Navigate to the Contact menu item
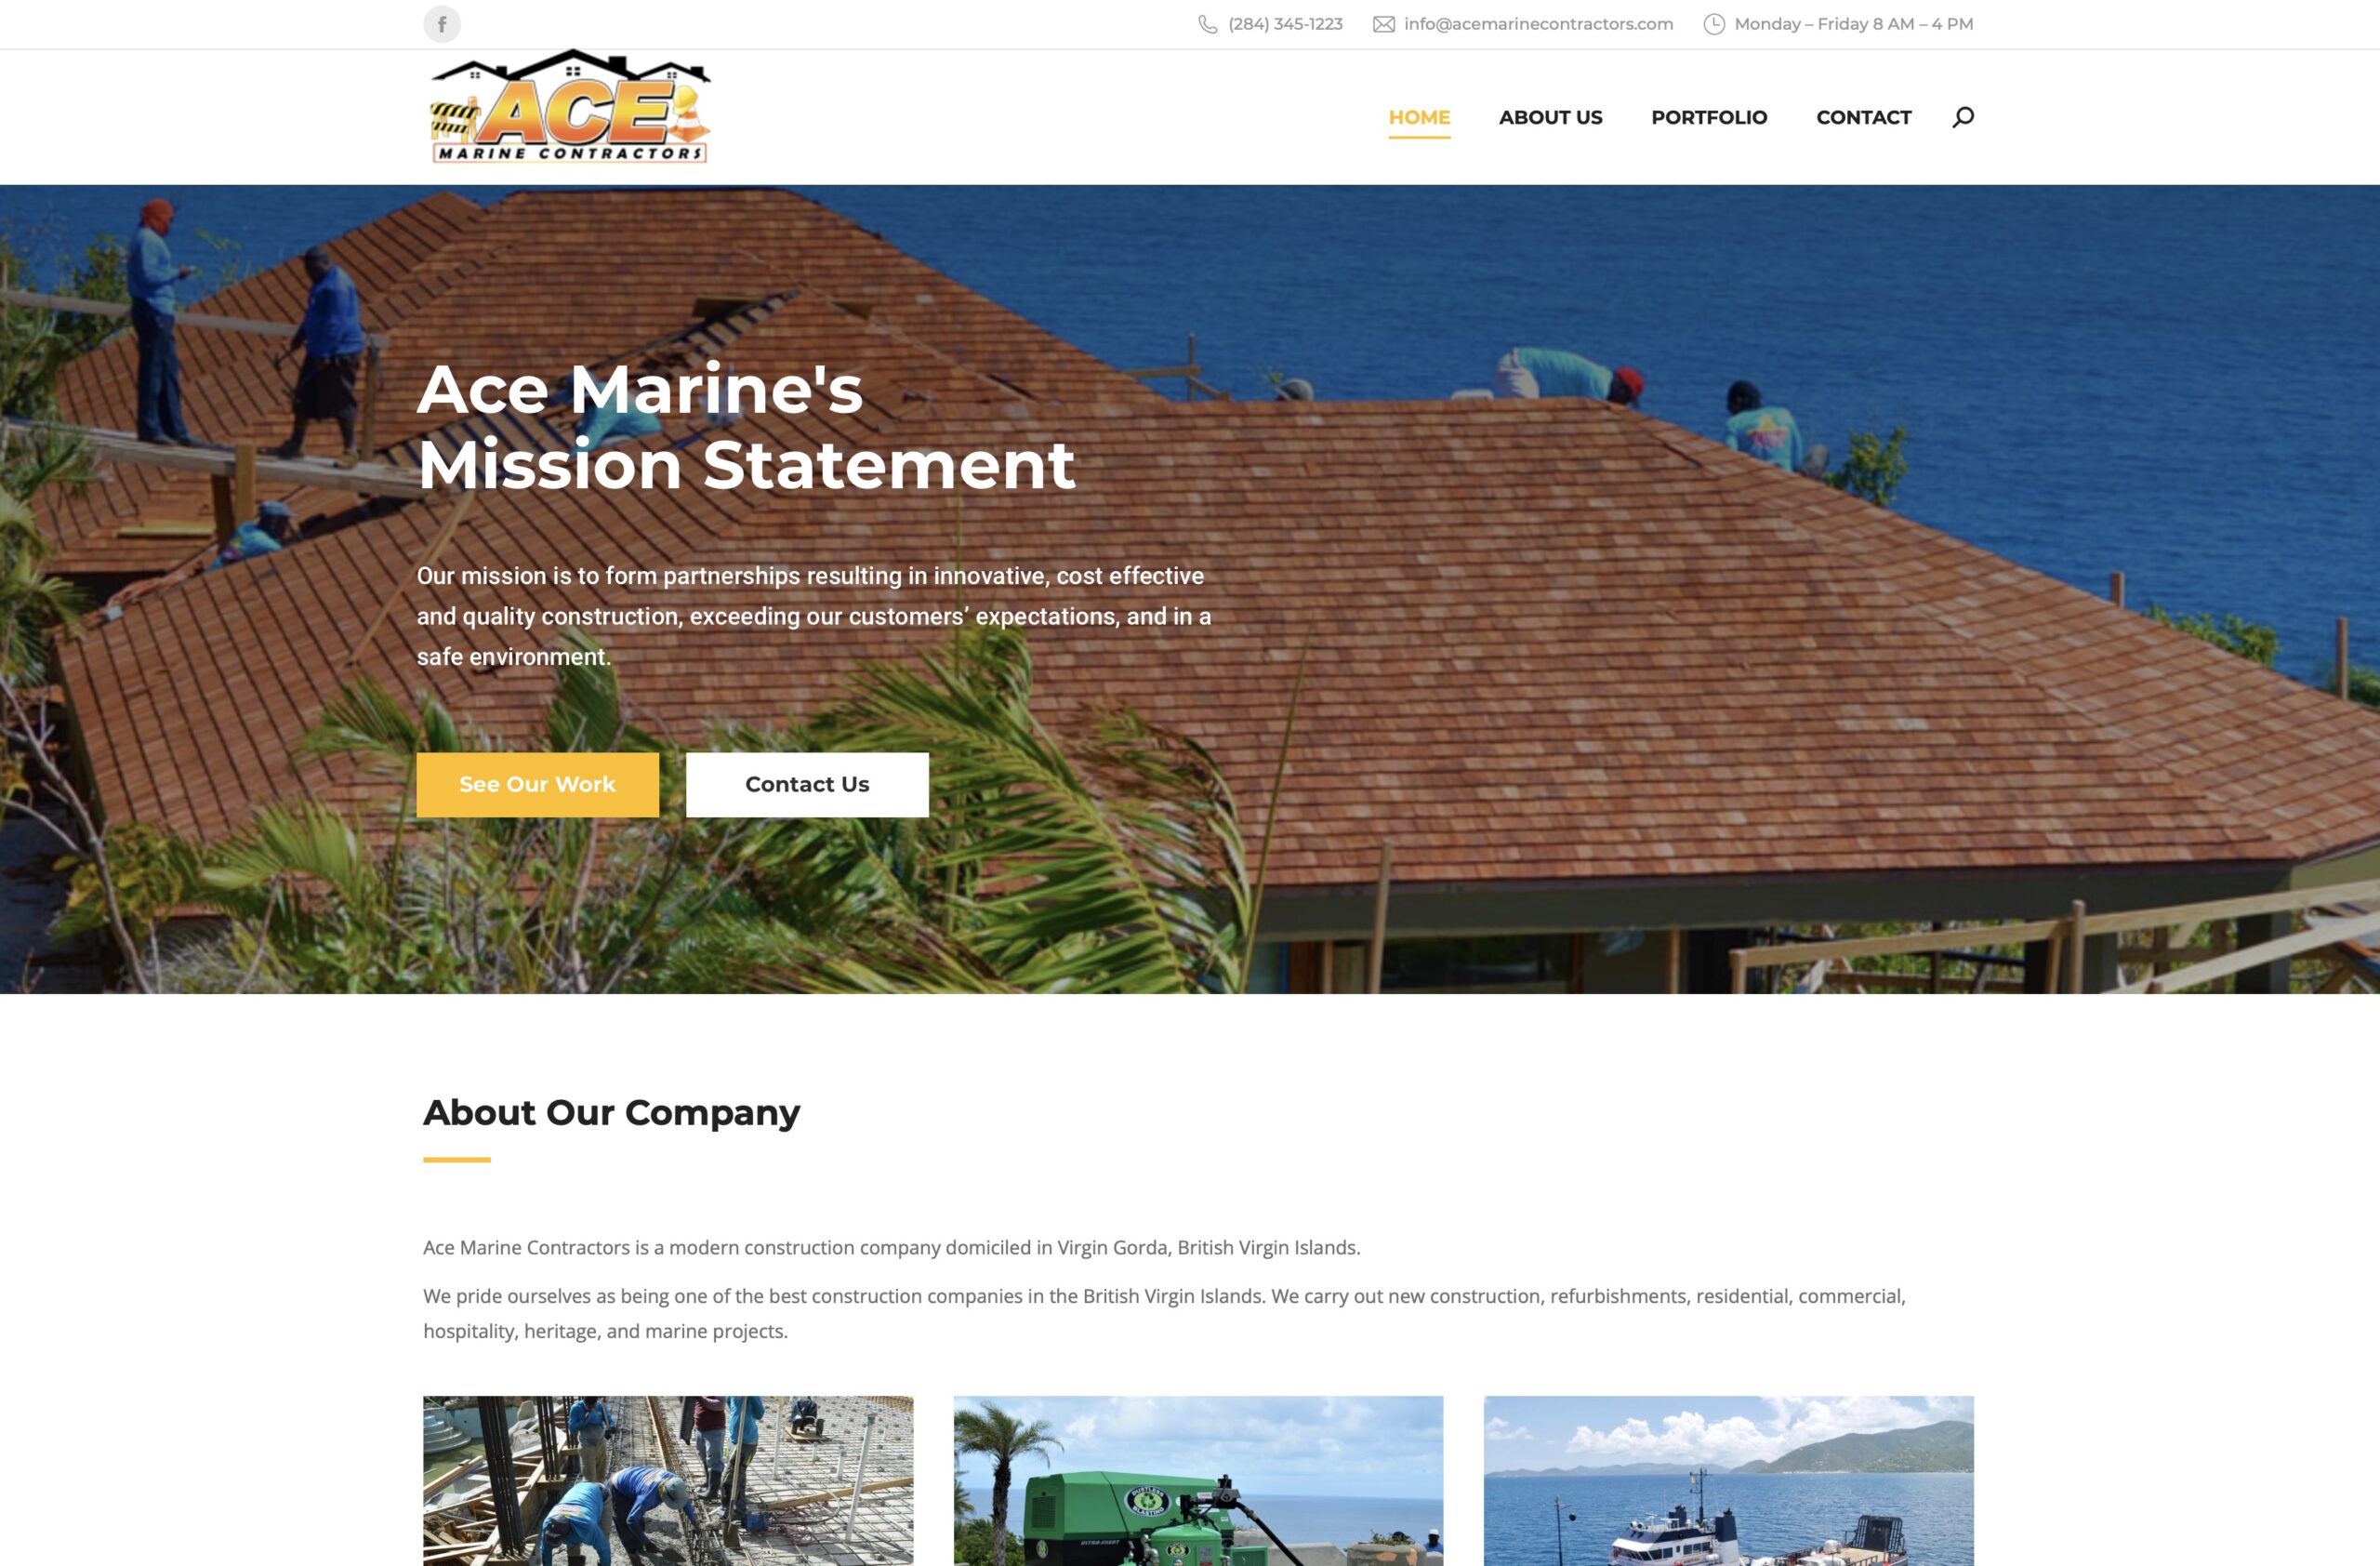2380x1566 pixels. pyautogui.click(x=1863, y=117)
